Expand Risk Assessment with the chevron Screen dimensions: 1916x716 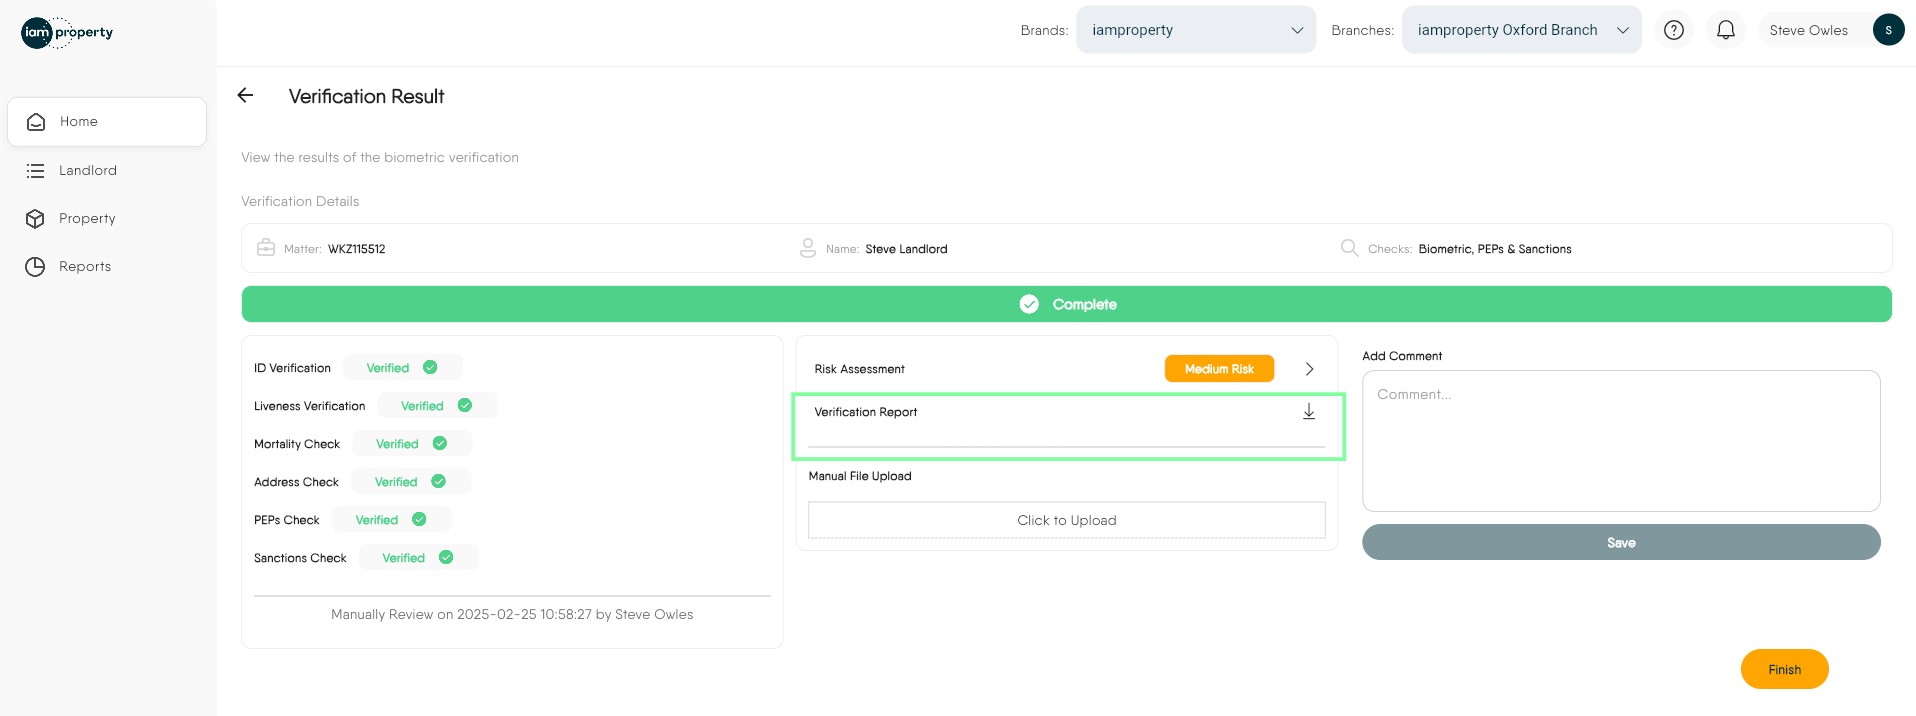(x=1309, y=369)
